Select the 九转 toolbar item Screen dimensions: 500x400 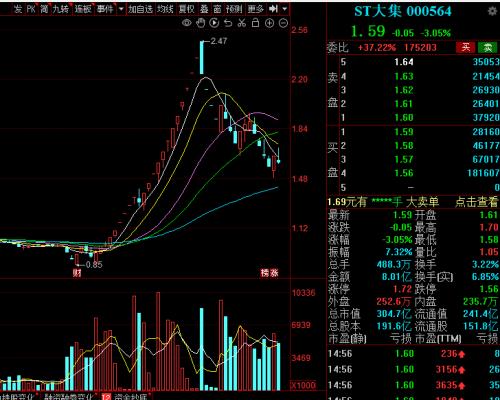tap(61, 9)
